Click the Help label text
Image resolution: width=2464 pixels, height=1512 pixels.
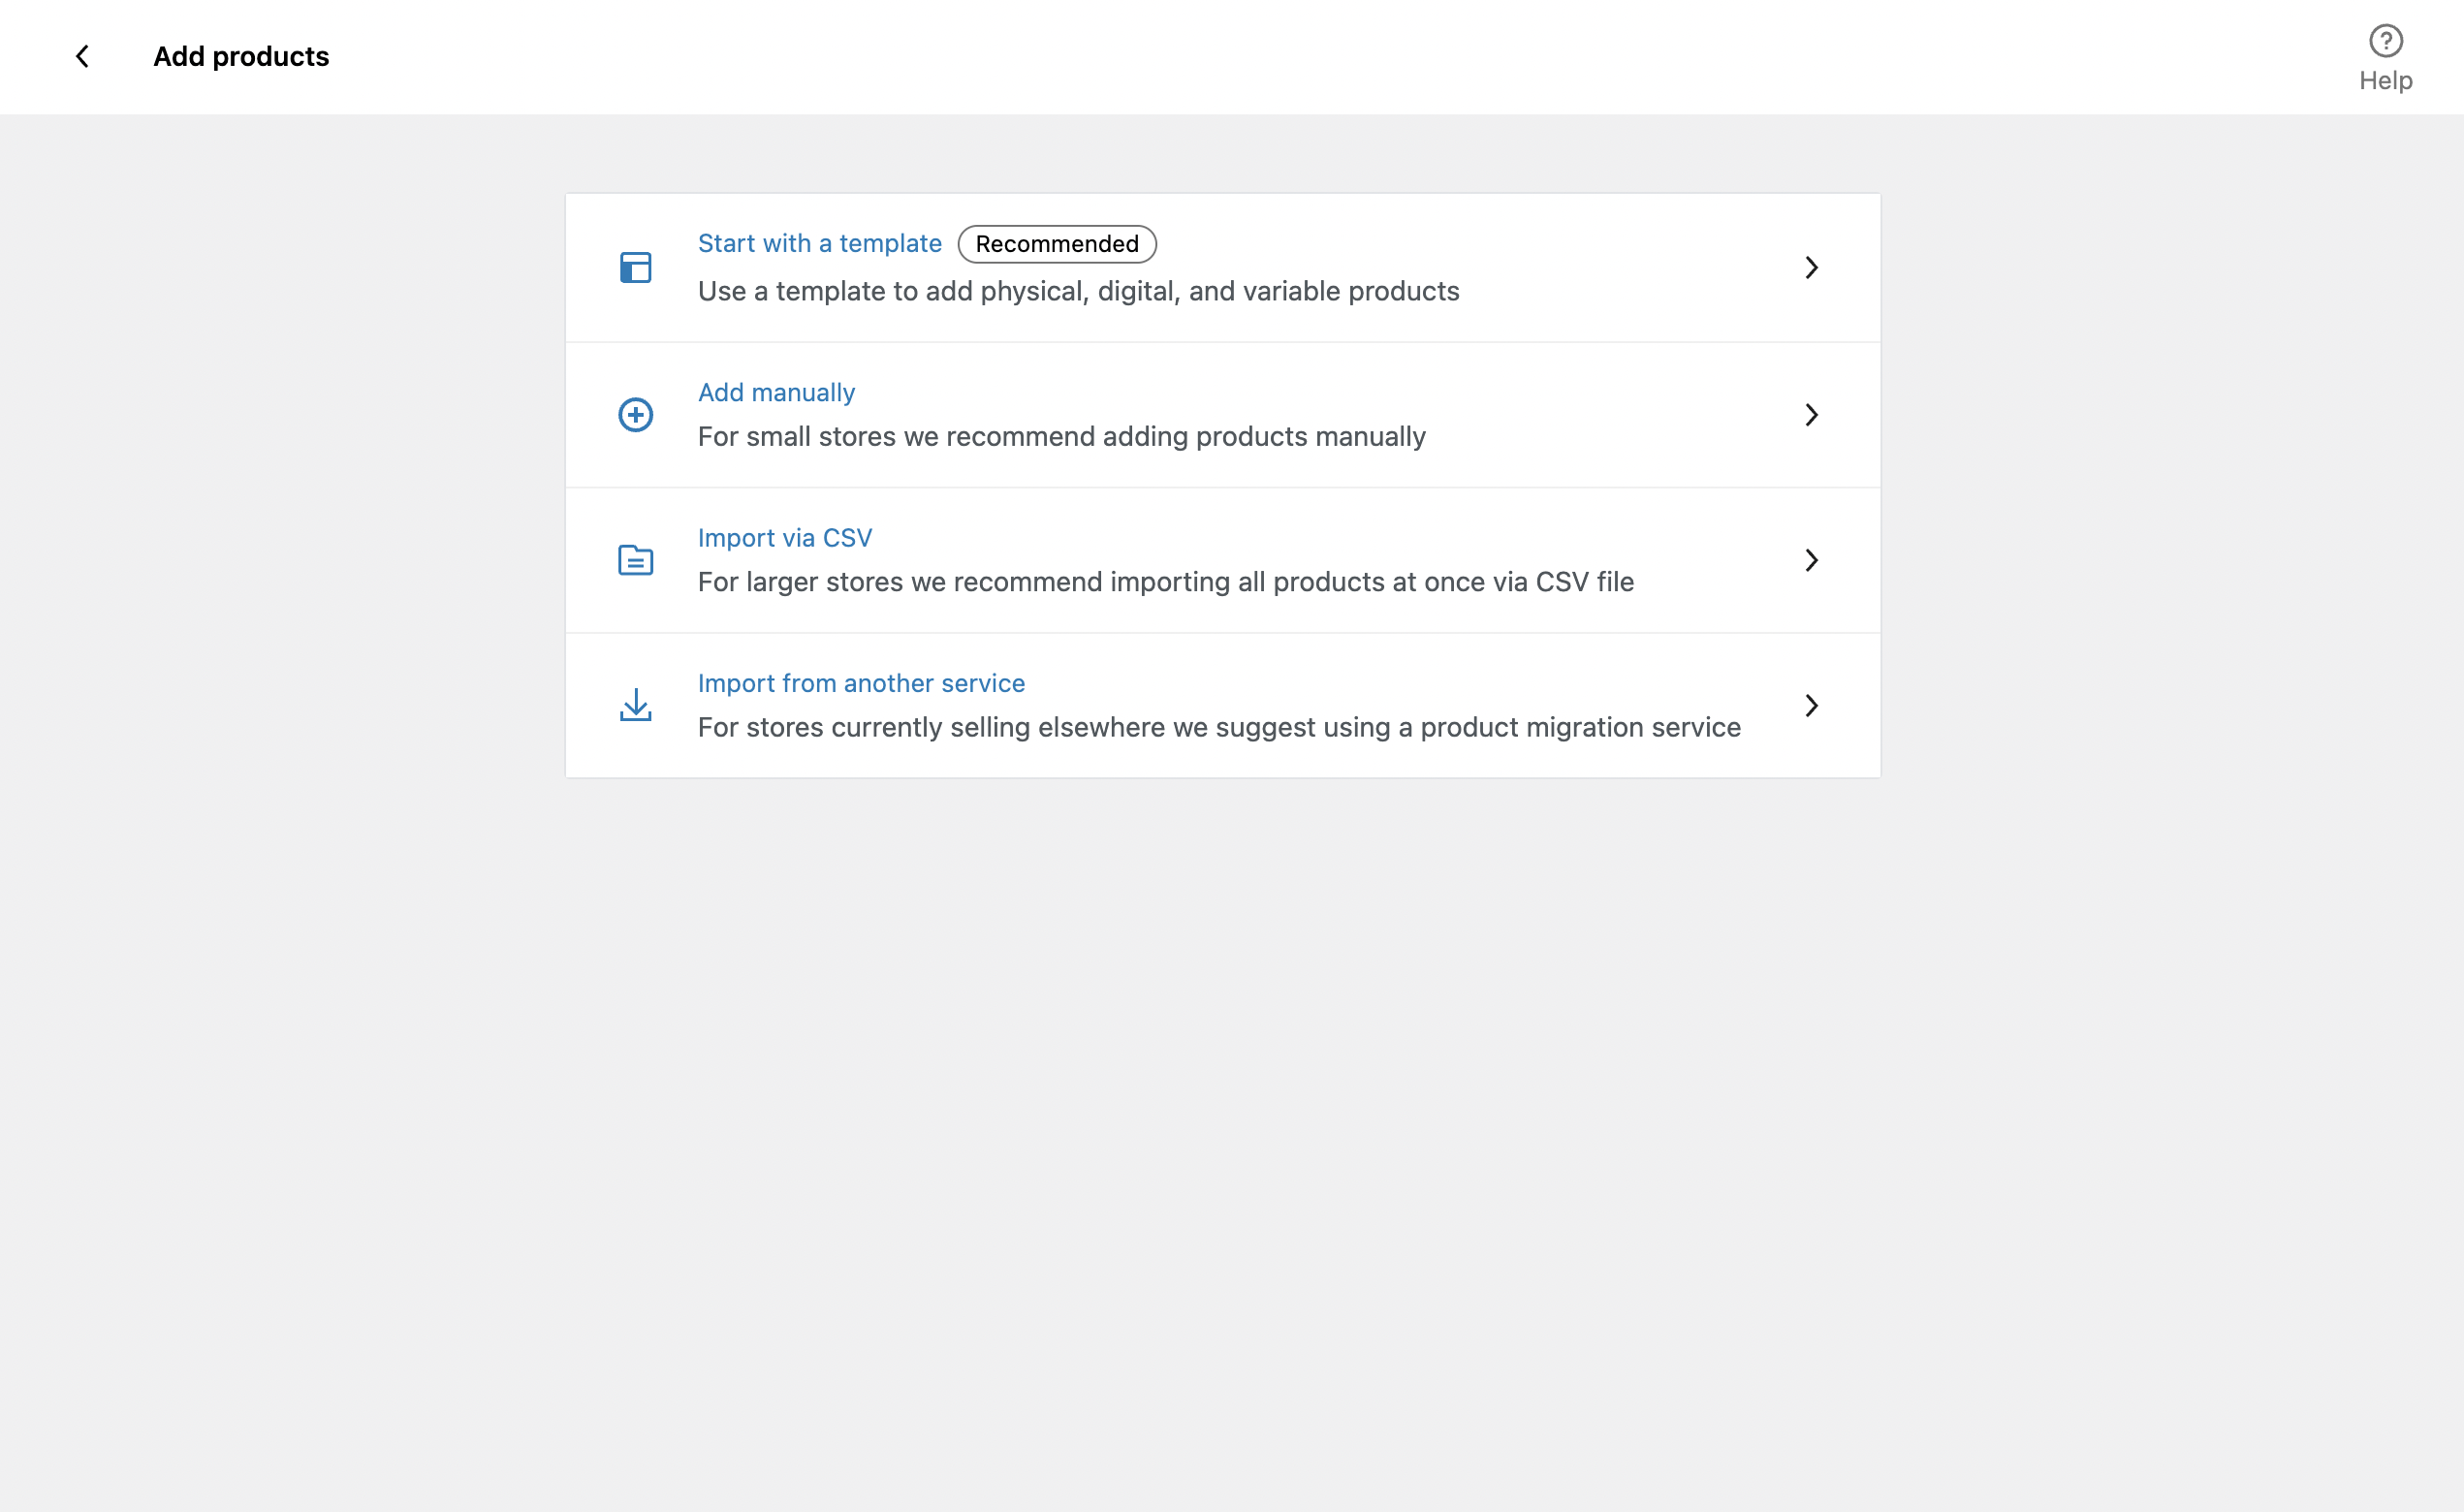pos(2385,81)
